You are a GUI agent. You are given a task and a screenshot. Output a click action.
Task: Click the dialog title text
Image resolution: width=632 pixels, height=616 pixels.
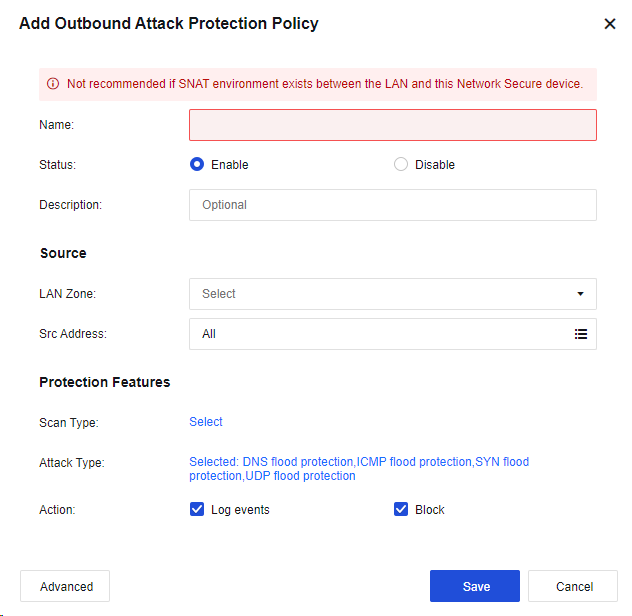pyautogui.click(x=169, y=23)
